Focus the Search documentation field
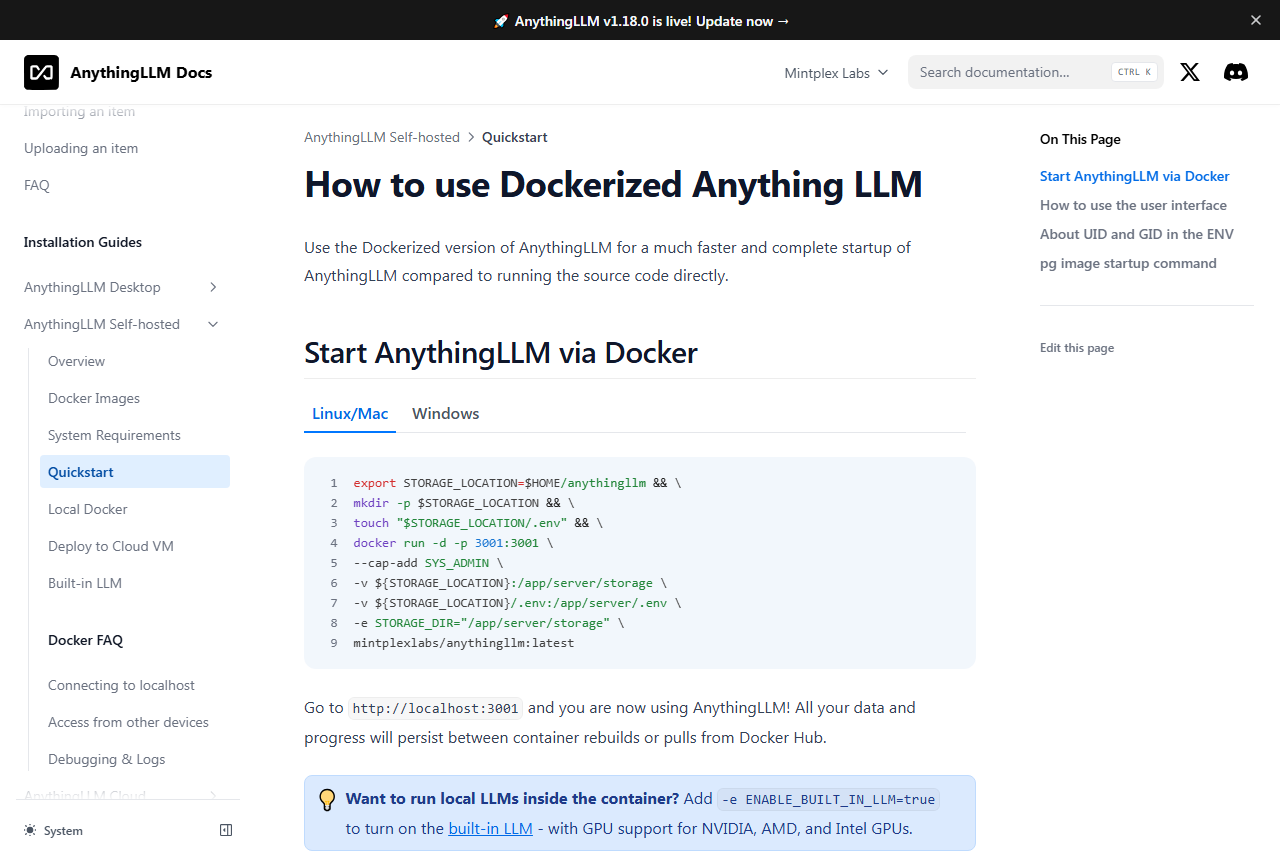 (1036, 72)
